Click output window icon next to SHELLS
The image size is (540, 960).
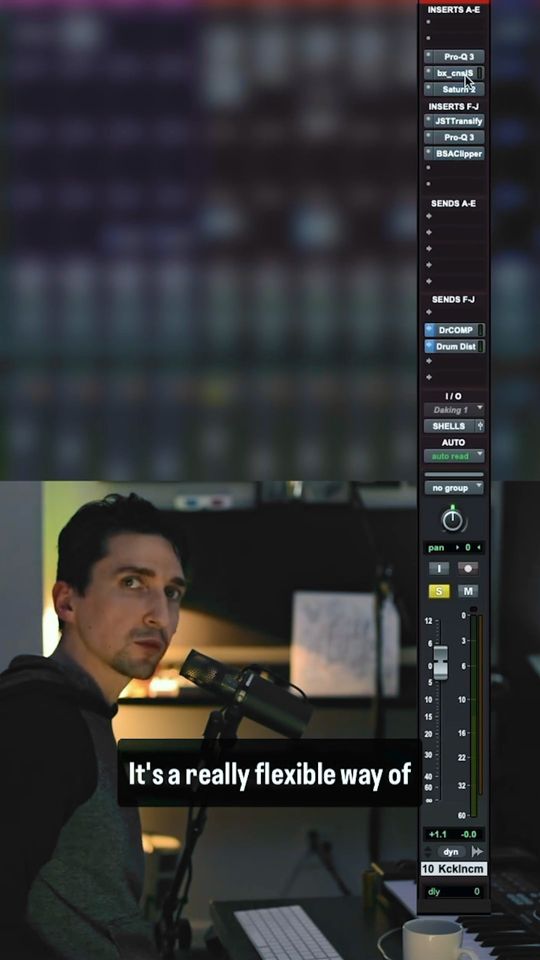tap(480, 426)
